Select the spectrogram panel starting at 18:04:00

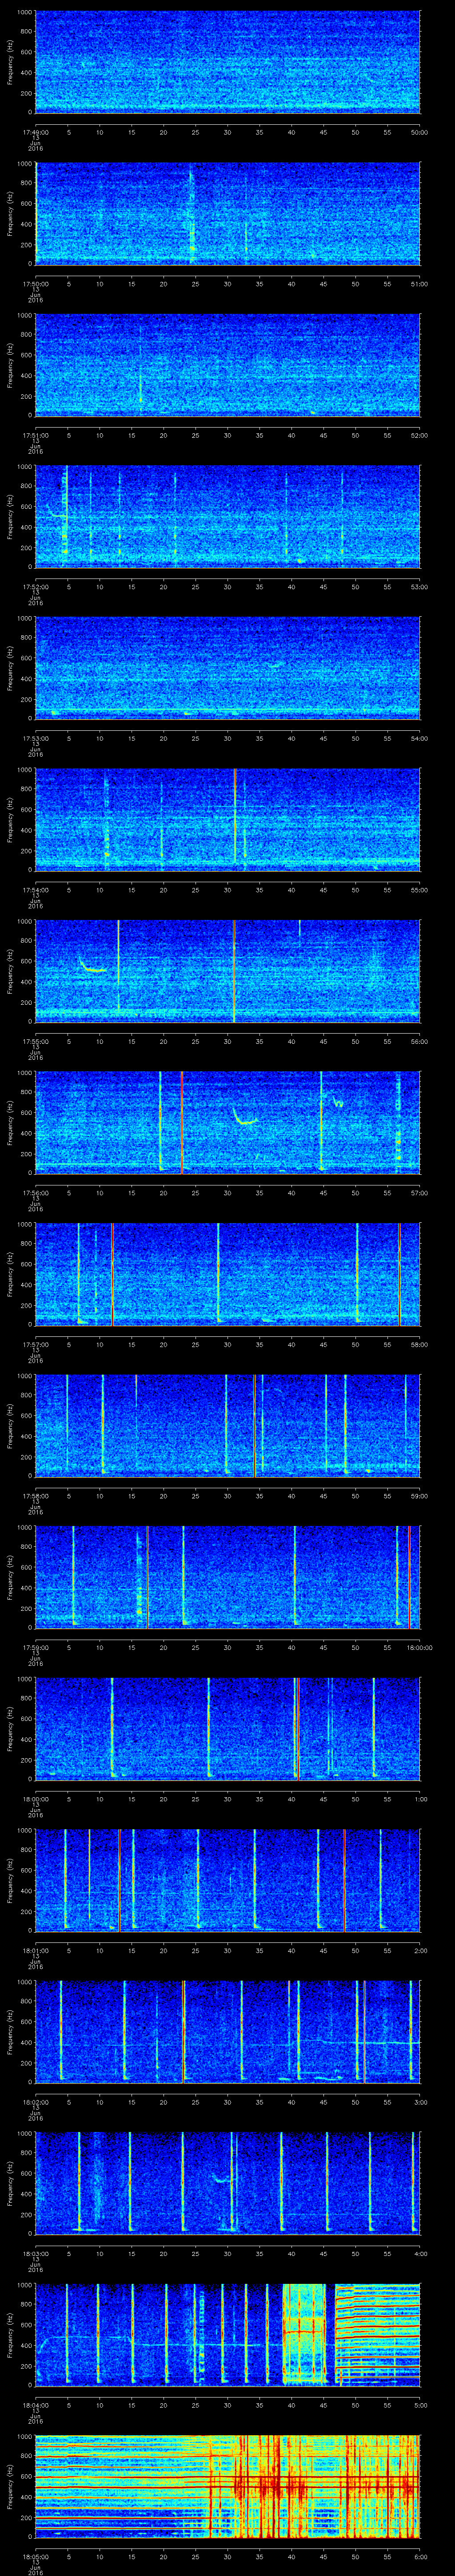click(228, 2335)
